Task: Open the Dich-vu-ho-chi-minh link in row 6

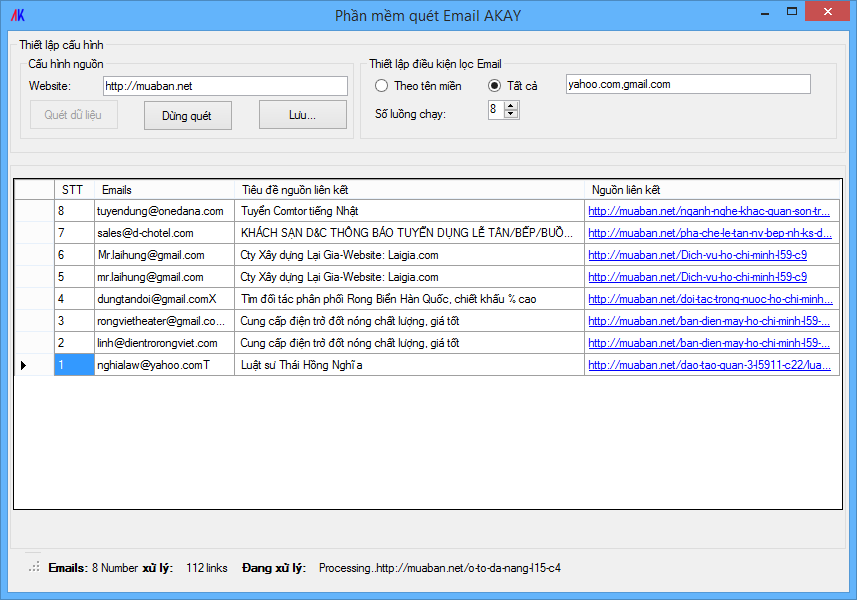Action: click(697, 255)
